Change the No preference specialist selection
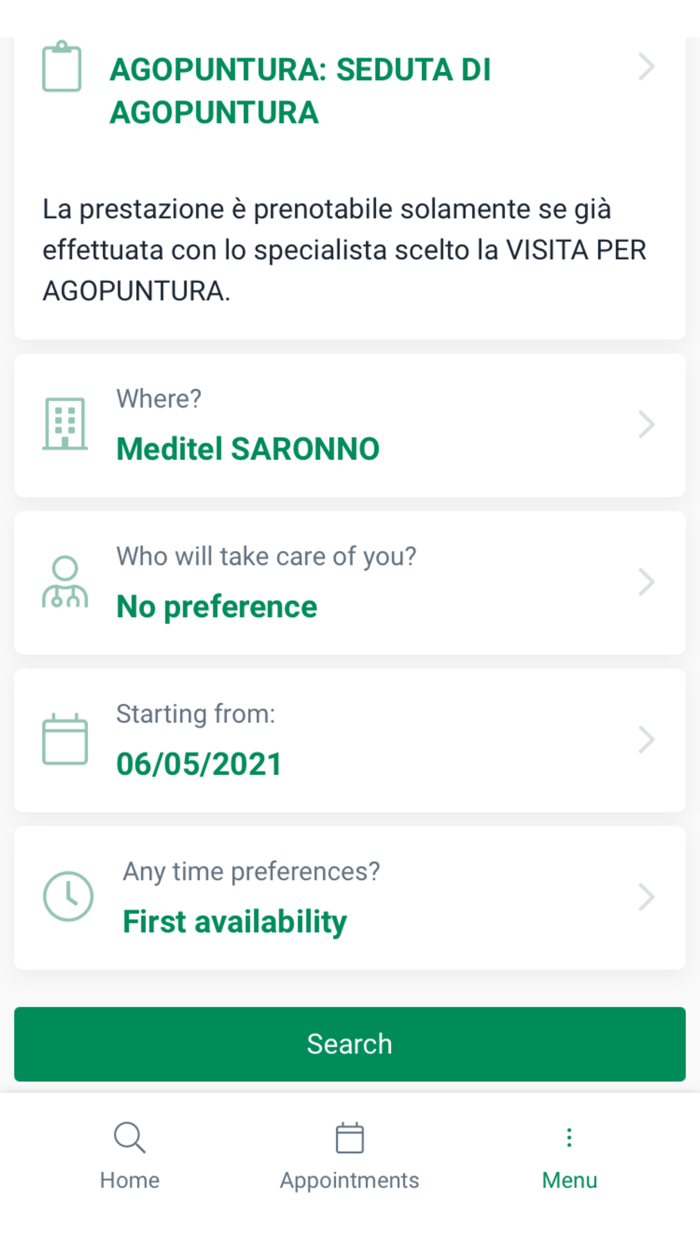Viewport: 700px width, 1244px height. click(x=216, y=606)
